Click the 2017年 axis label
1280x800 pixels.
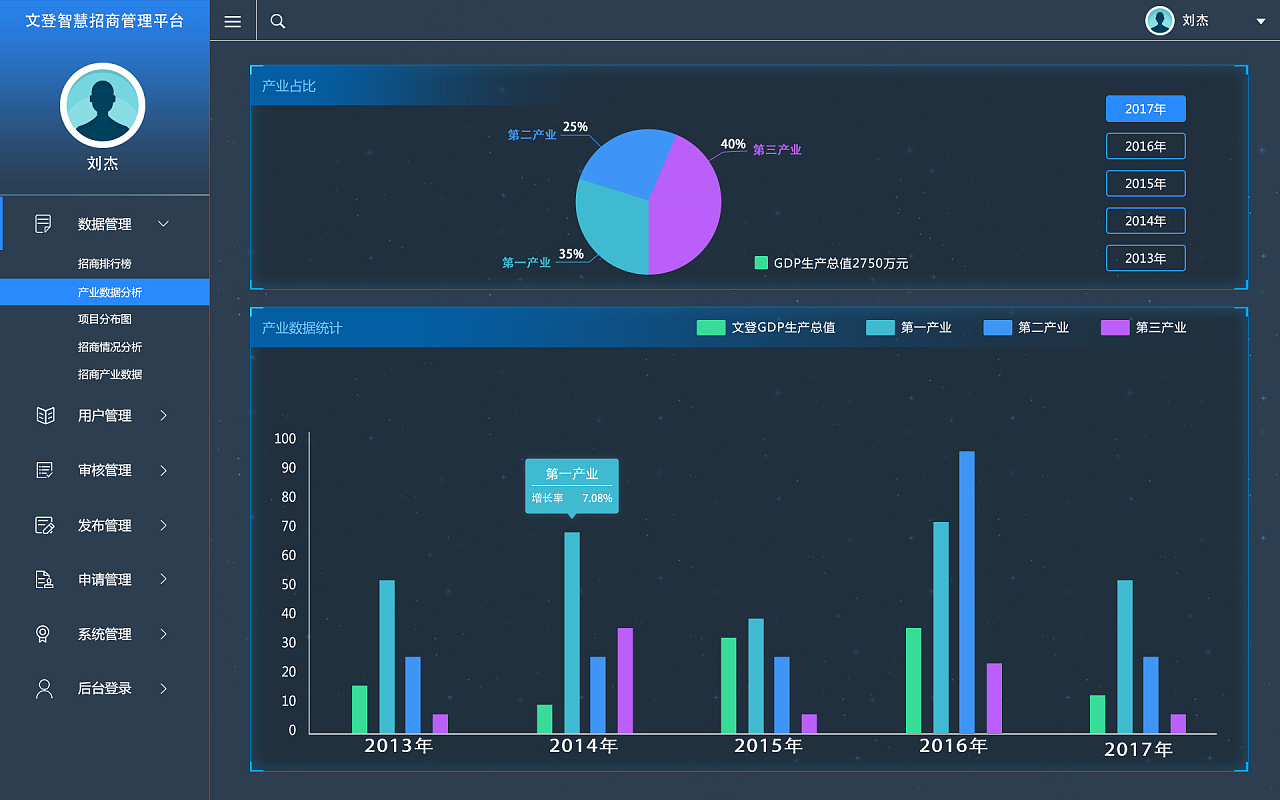1138,749
